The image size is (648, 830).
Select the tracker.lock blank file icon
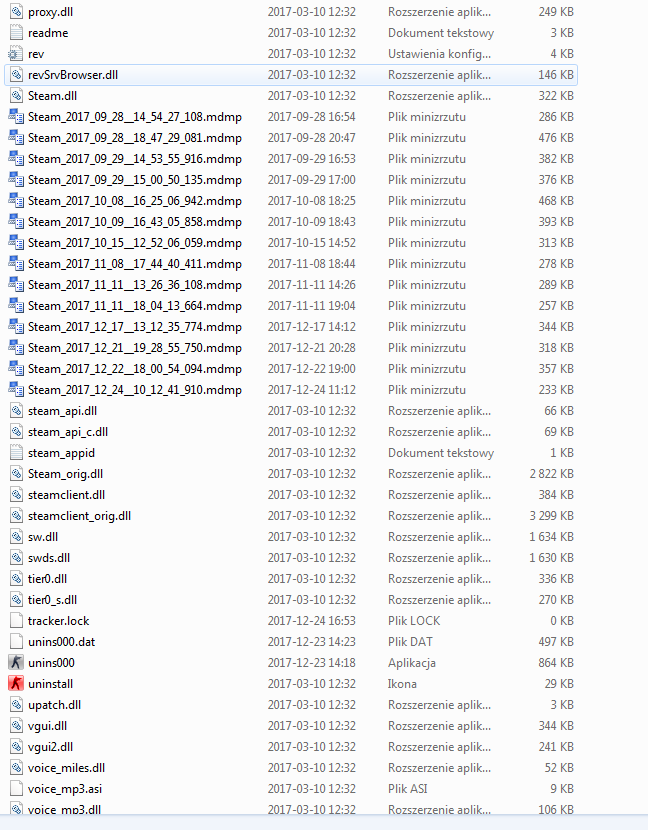point(16,620)
